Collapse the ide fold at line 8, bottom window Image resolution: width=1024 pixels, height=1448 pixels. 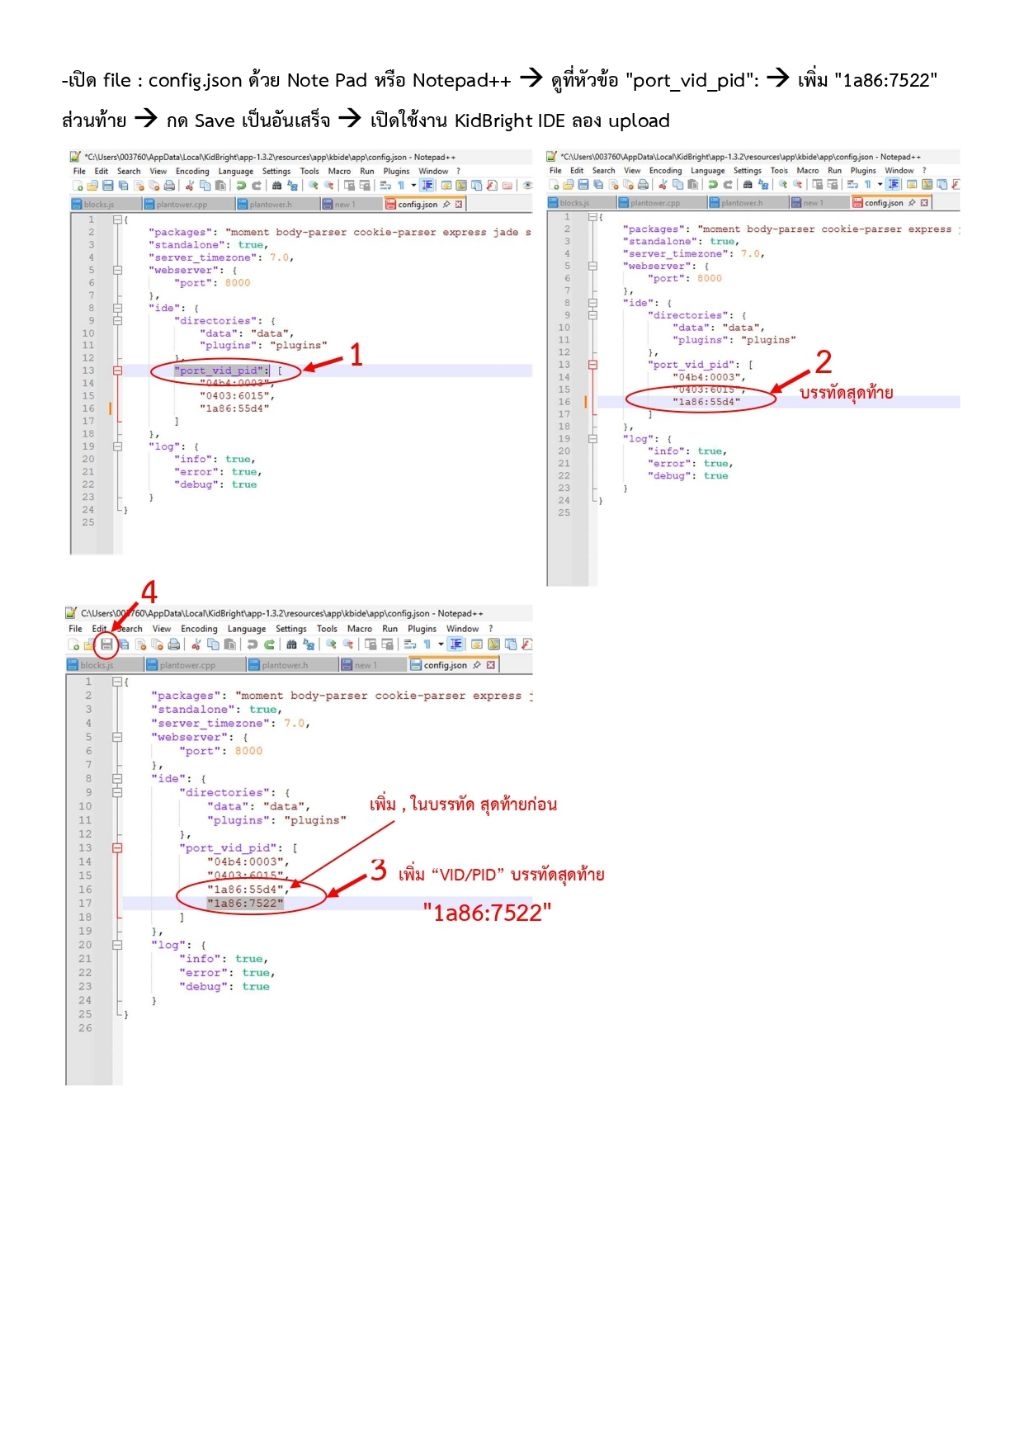[x=117, y=778]
